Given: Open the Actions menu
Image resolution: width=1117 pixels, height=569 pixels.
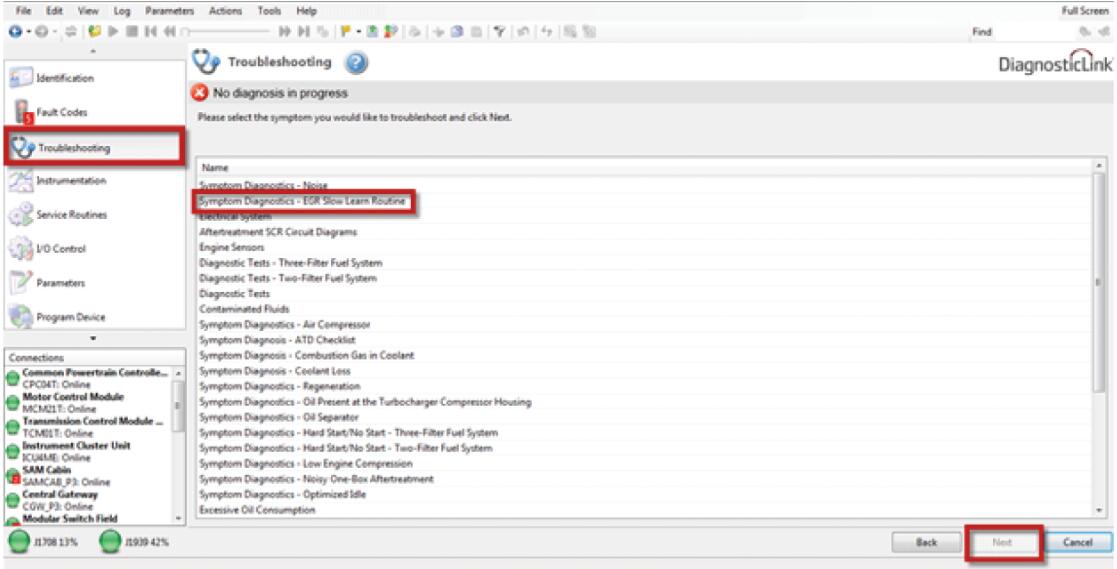Looking at the screenshot, I should [x=226, y=11].
